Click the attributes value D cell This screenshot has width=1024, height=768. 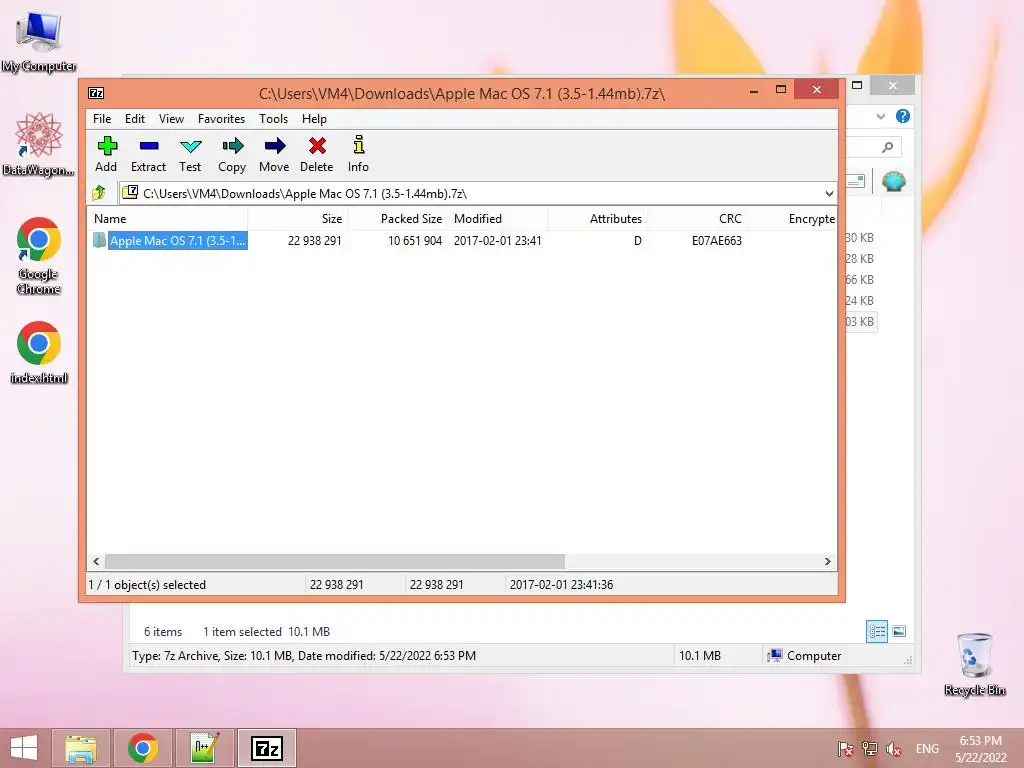point(637,240)
